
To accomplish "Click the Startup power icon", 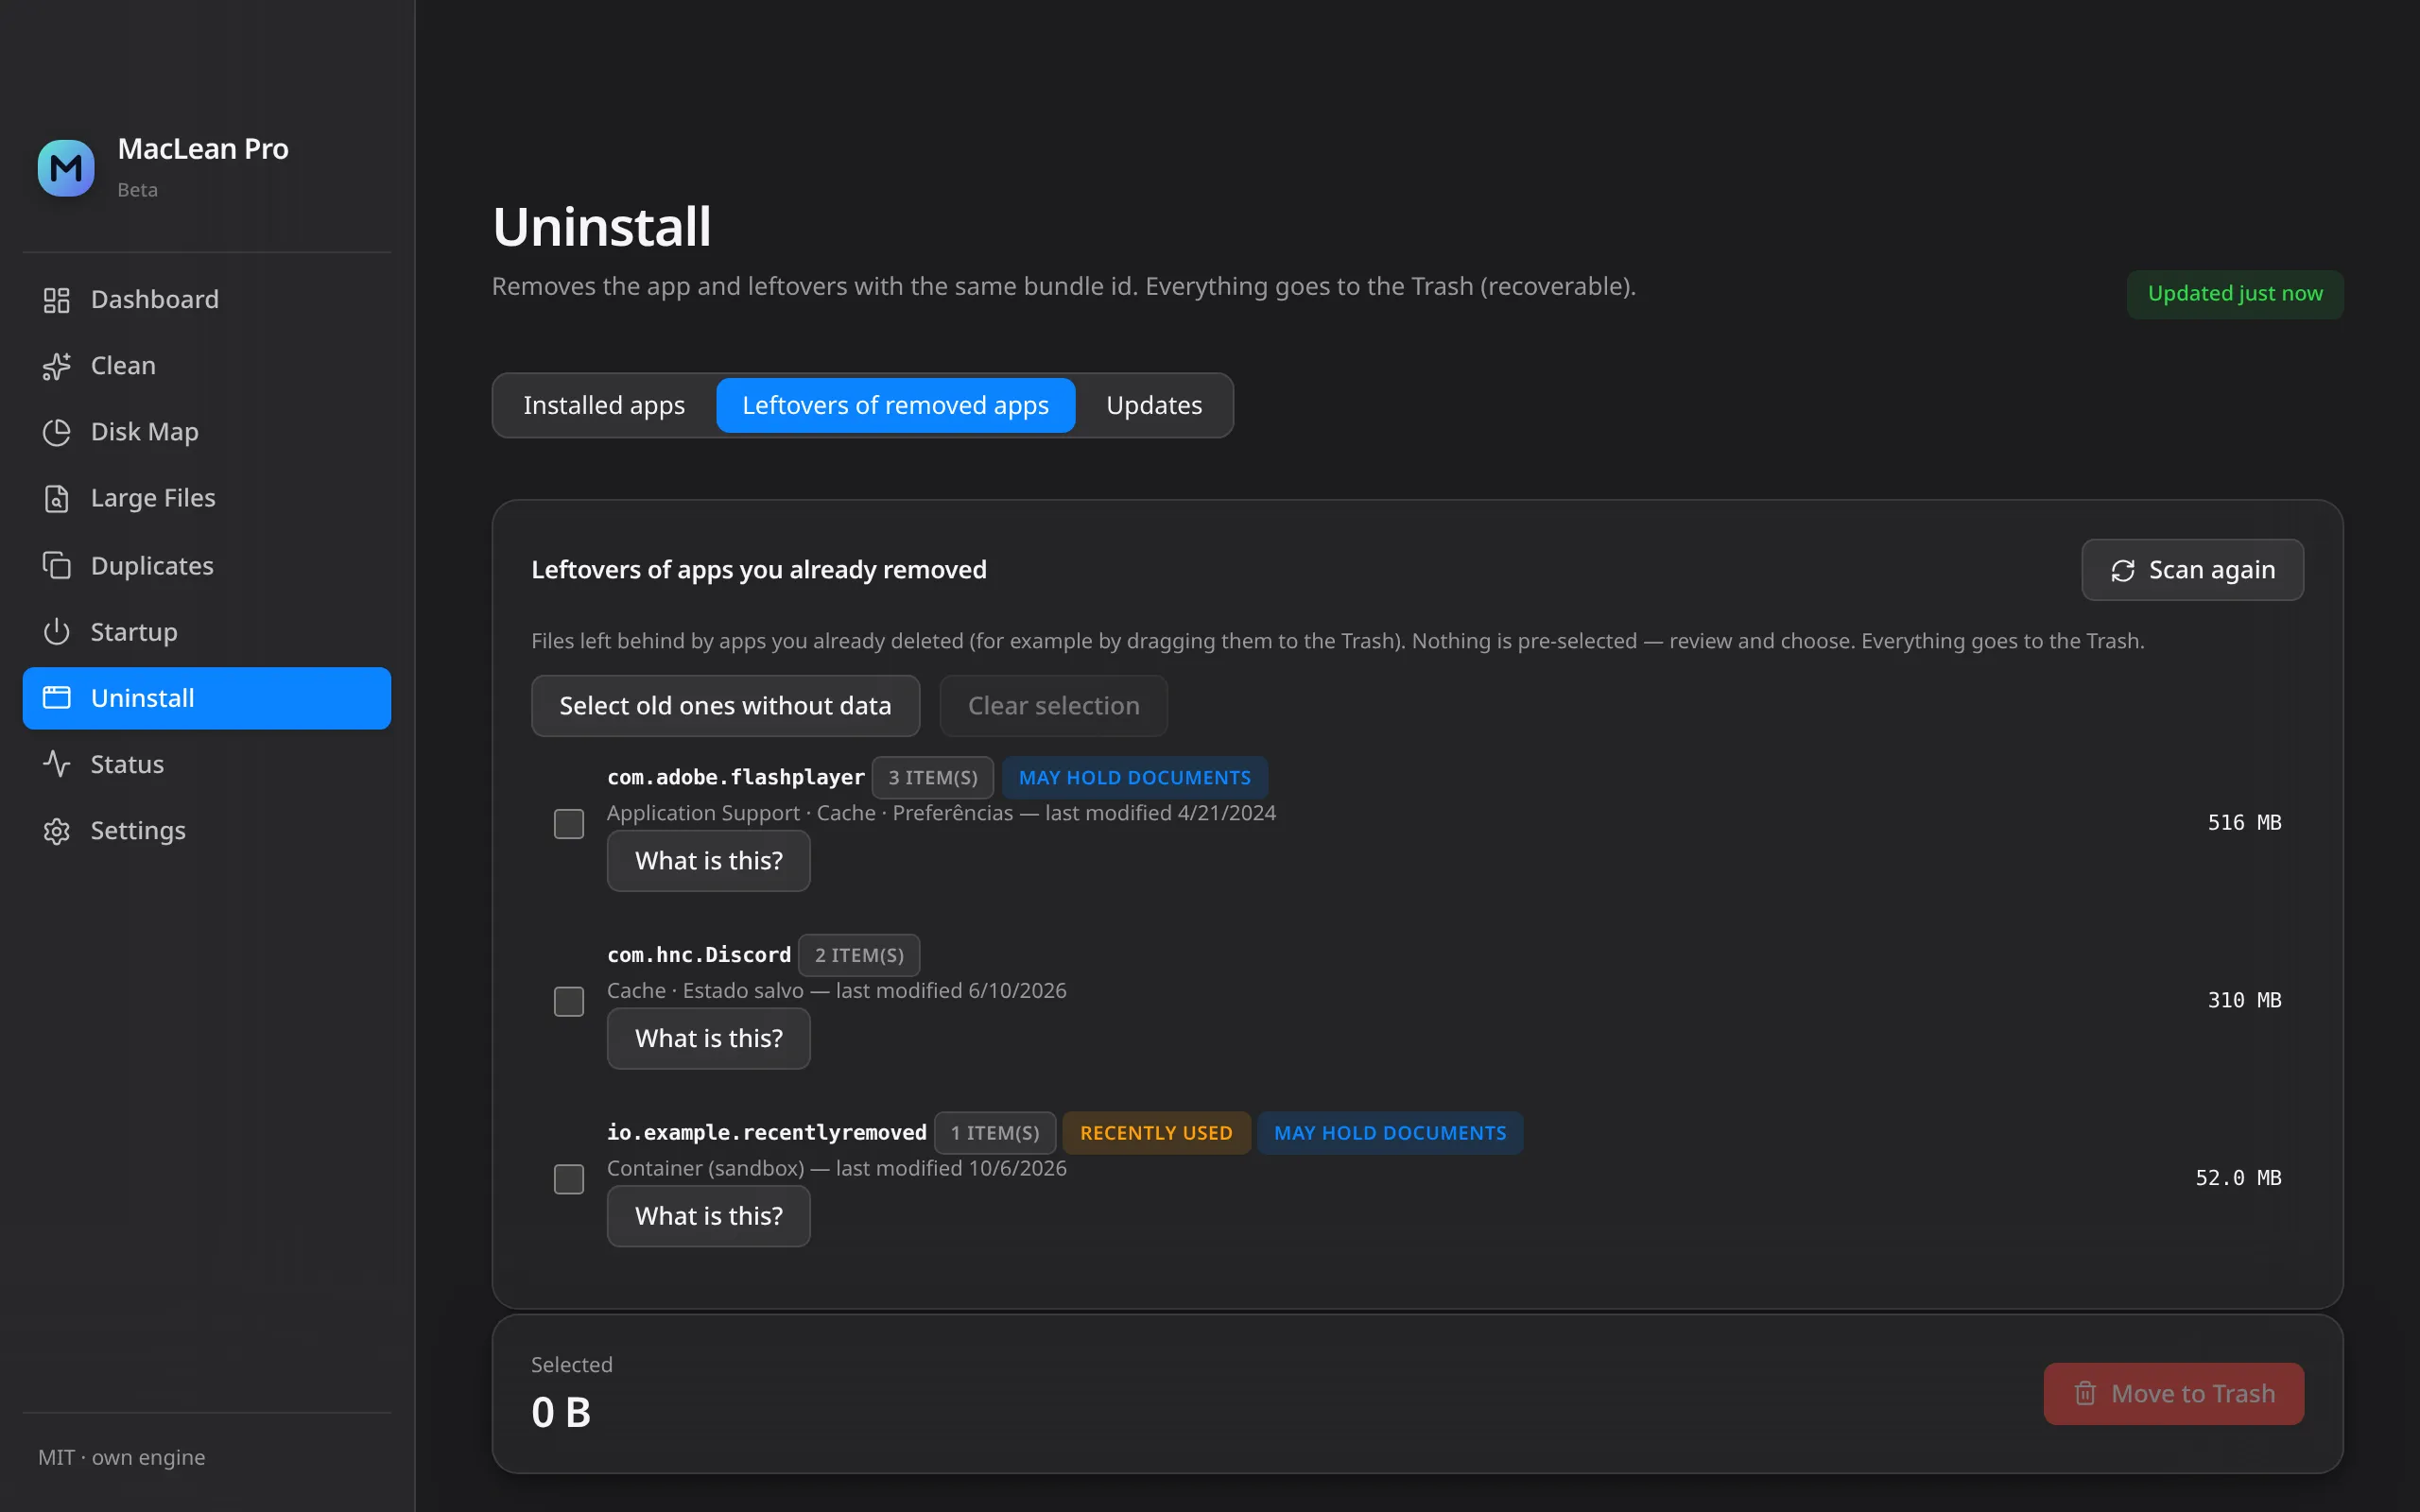I will point(57,632).
